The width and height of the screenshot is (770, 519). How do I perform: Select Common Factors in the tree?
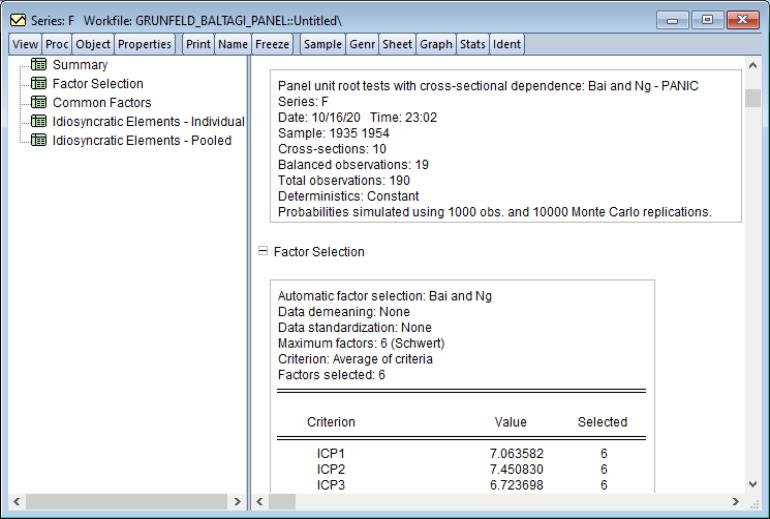pos(102,103)
